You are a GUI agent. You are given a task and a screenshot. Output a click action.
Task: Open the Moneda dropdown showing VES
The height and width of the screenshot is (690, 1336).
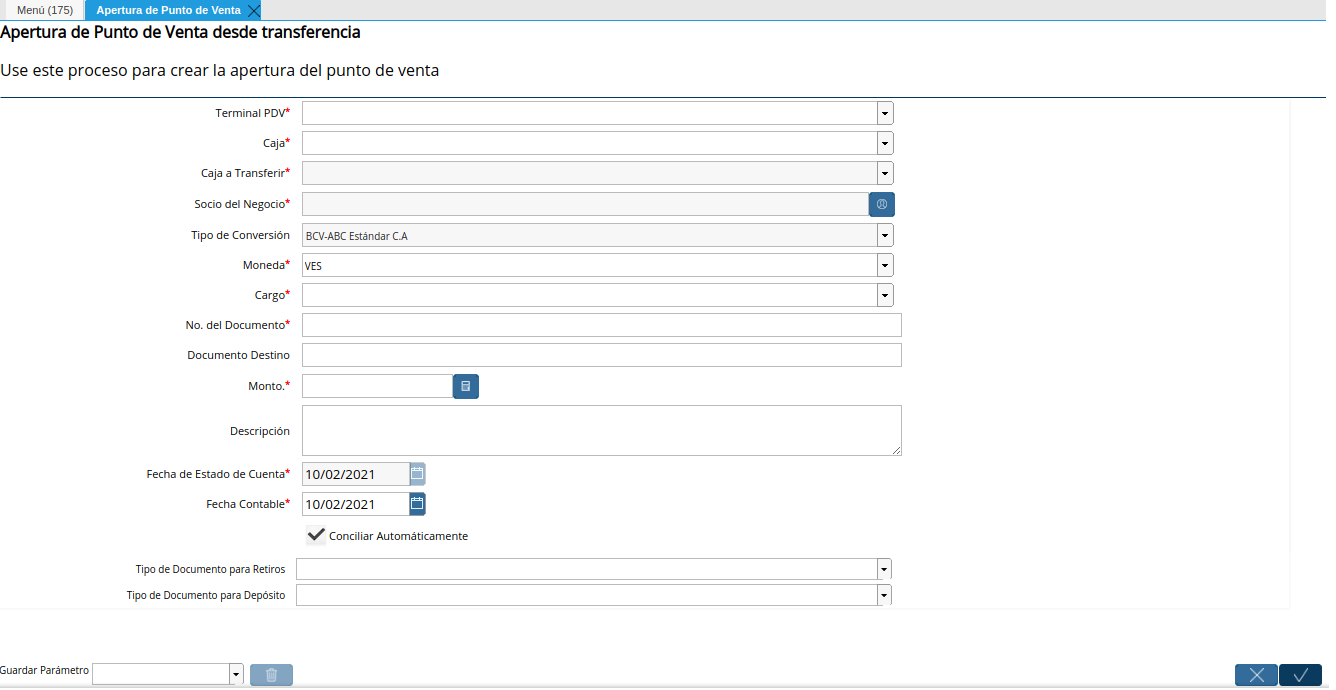[885, 265]
